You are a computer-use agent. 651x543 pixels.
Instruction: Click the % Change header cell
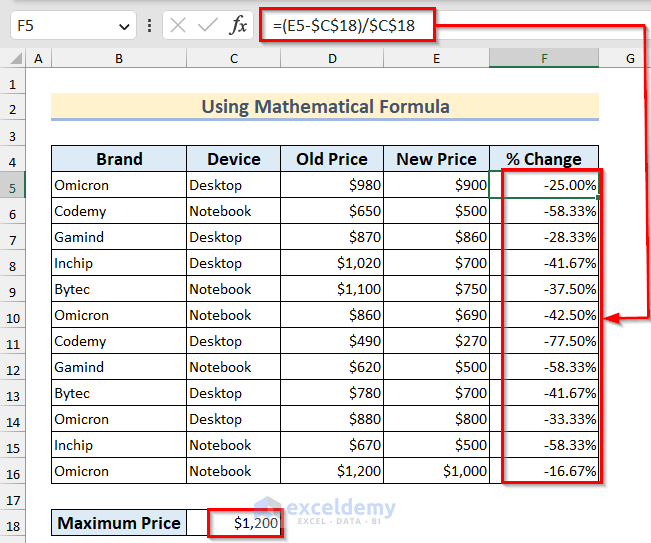[x=544, y=159]
